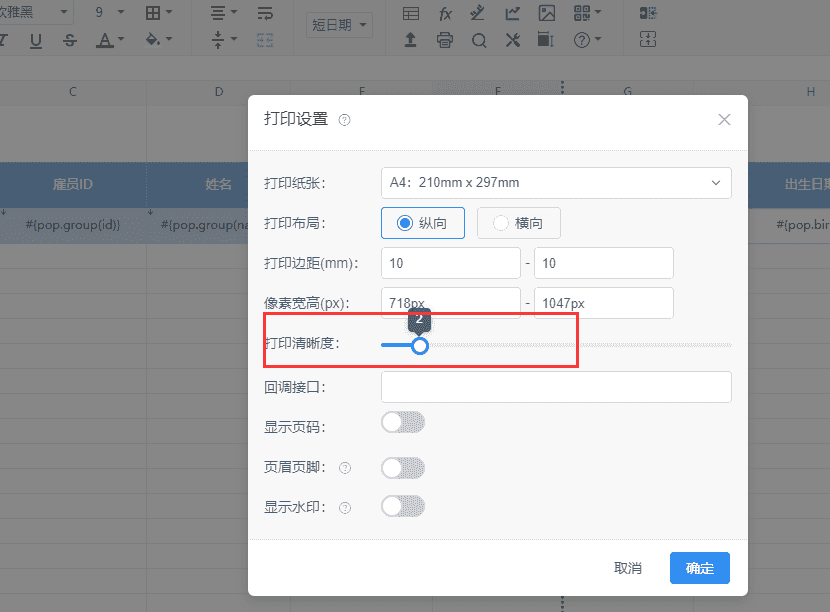Toggle strikethrough formatting in toolbar
The width and height of the screenshot is (830, 612).
(x=70, y=40)
